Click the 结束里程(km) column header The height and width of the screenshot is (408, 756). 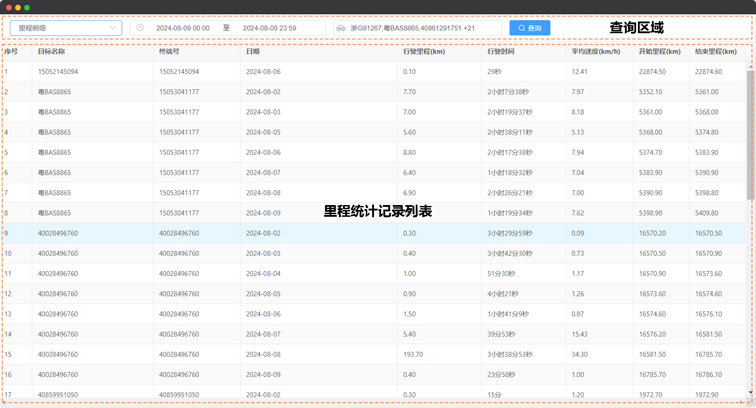715,51
